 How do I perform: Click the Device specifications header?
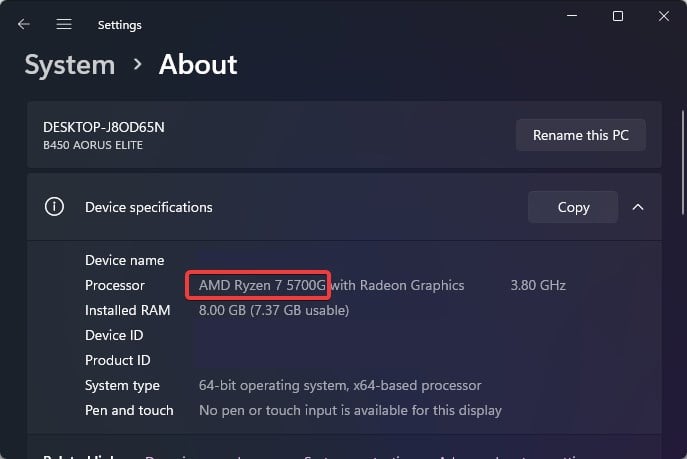pyautogui.click(x=149, y=207)
